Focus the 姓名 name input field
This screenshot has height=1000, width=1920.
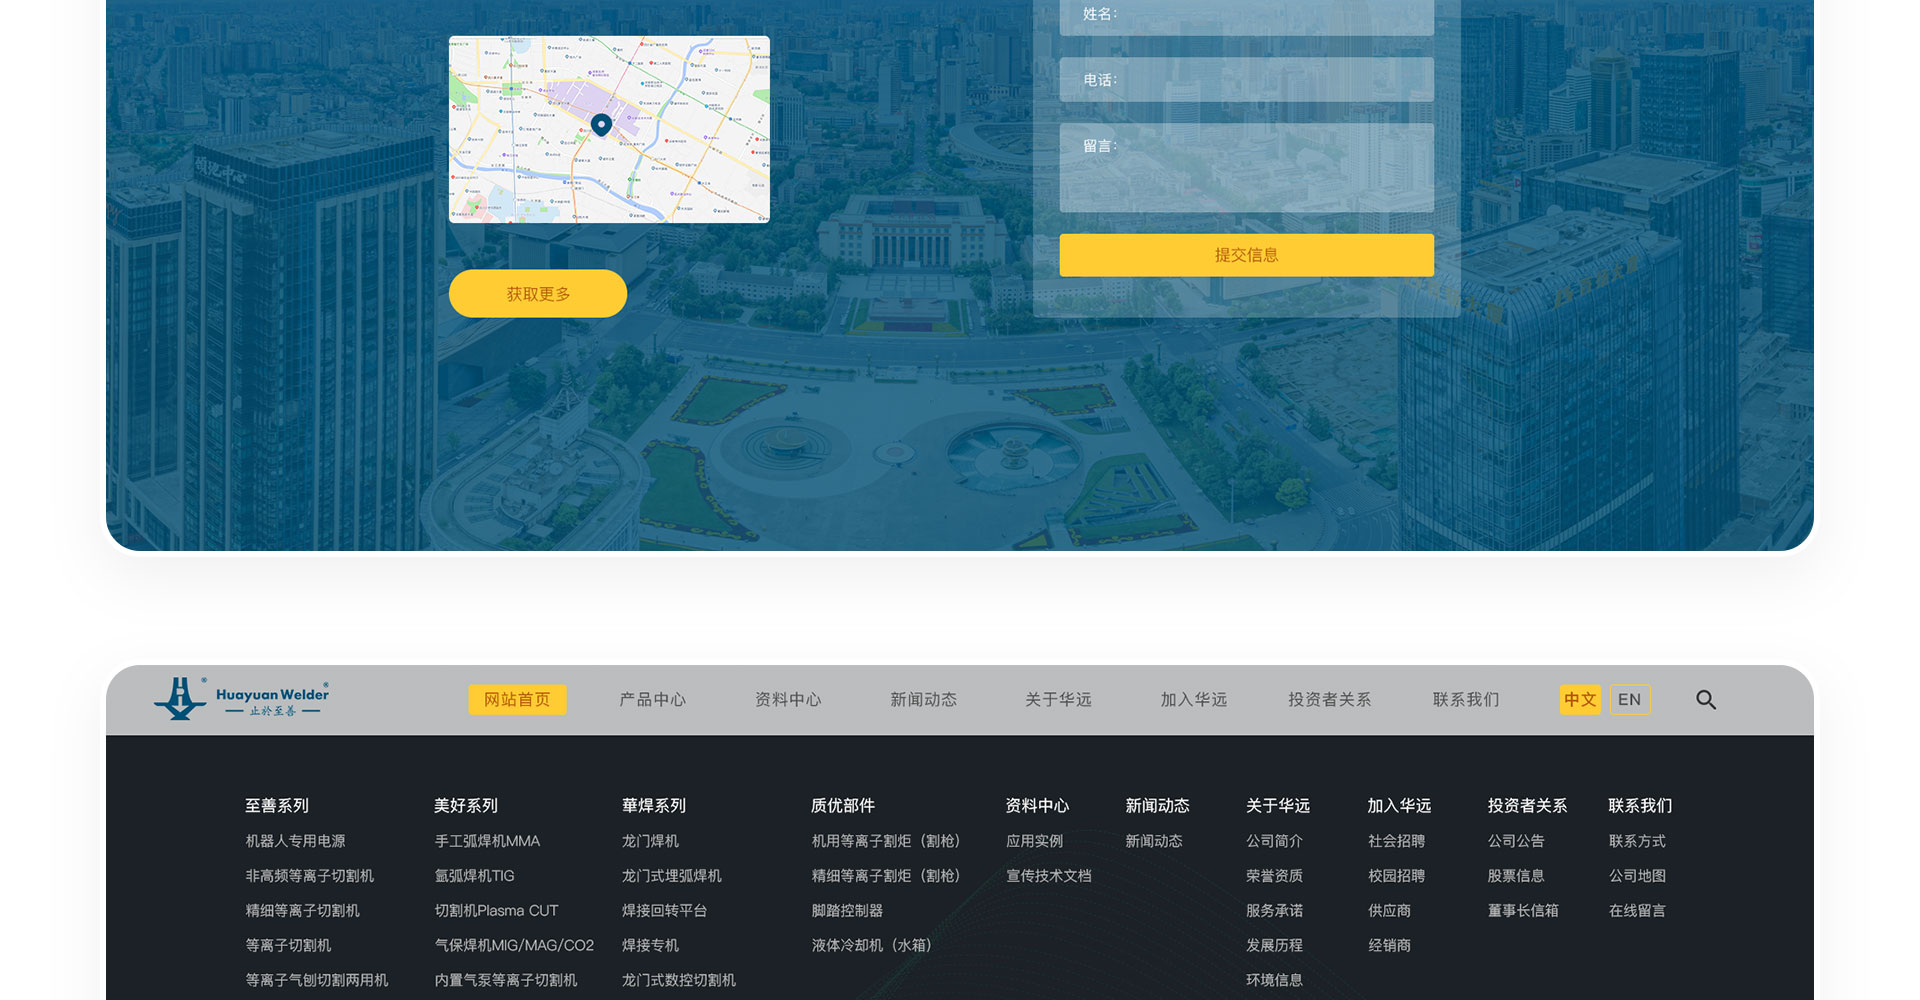1246,16
